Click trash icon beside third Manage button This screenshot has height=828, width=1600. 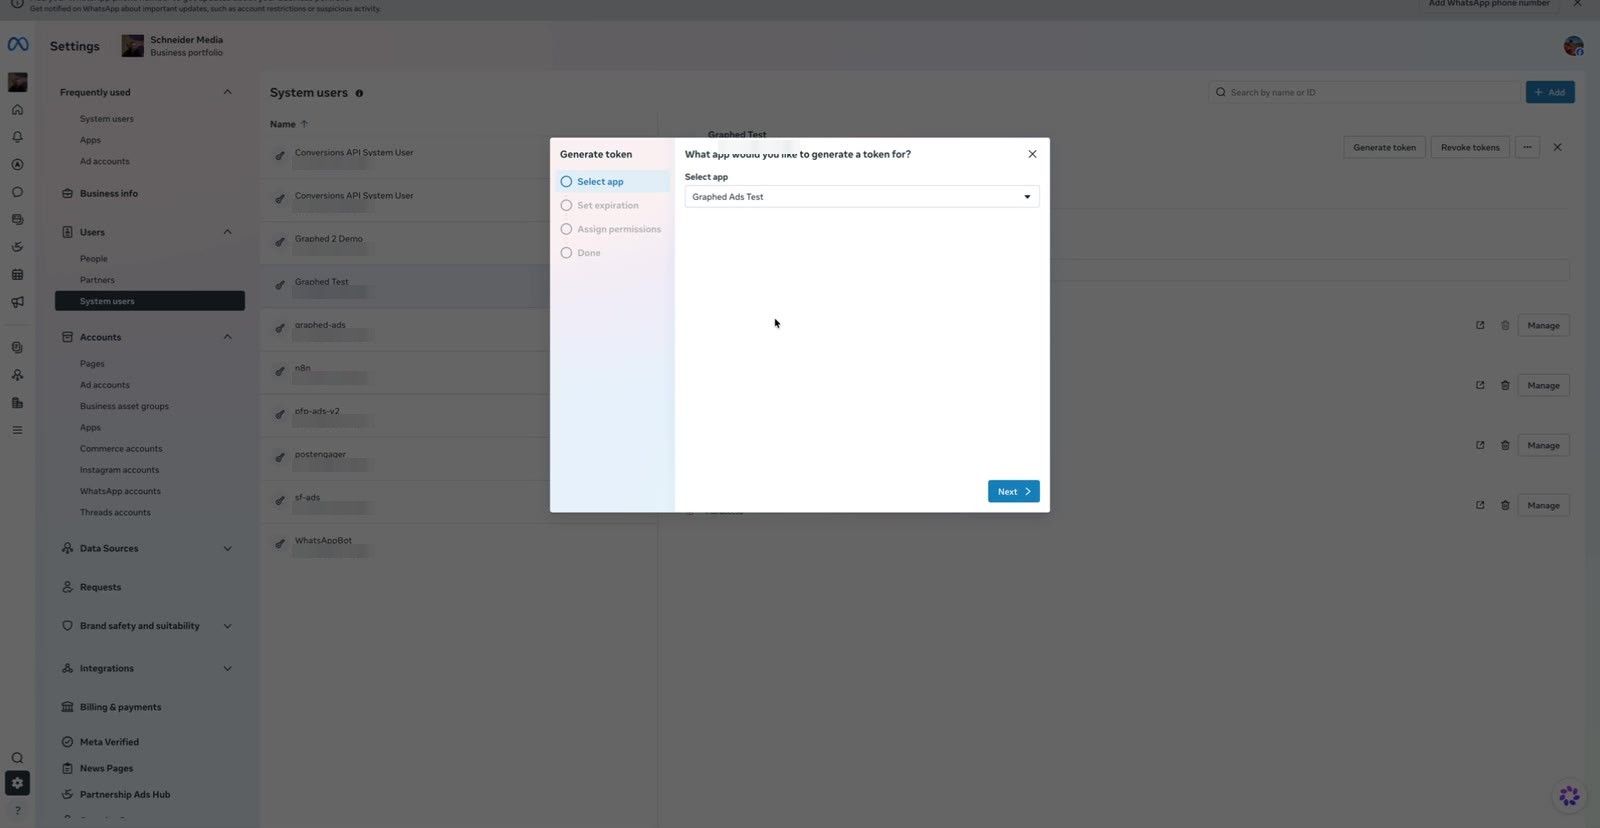pos(1505,446)
